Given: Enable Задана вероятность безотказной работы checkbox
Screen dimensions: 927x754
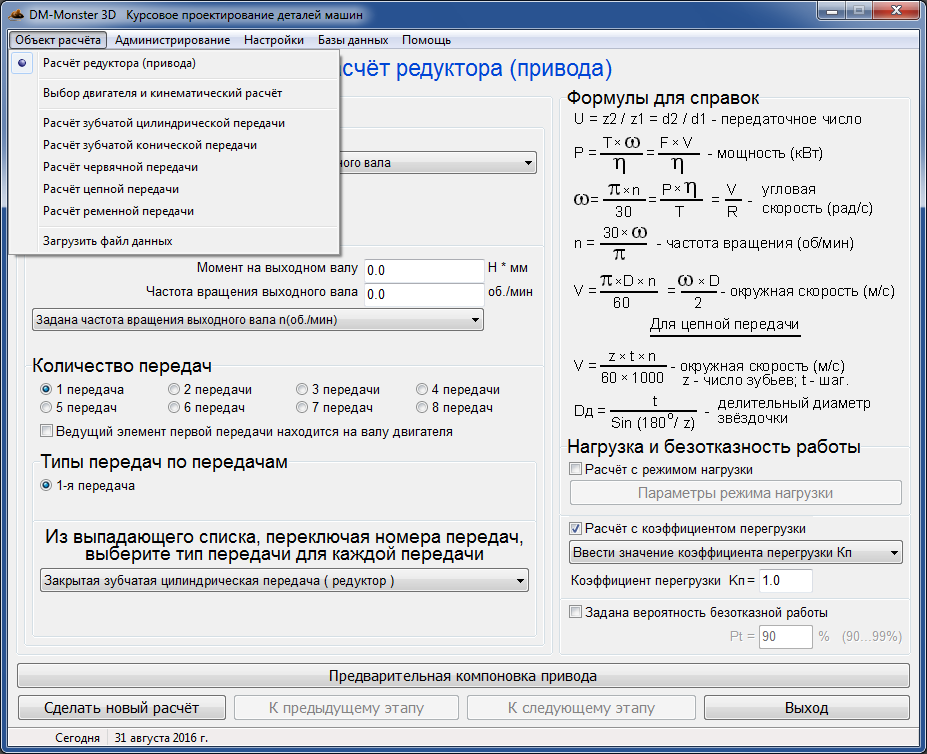Looking at the screenshot, I should coord(575,611).
